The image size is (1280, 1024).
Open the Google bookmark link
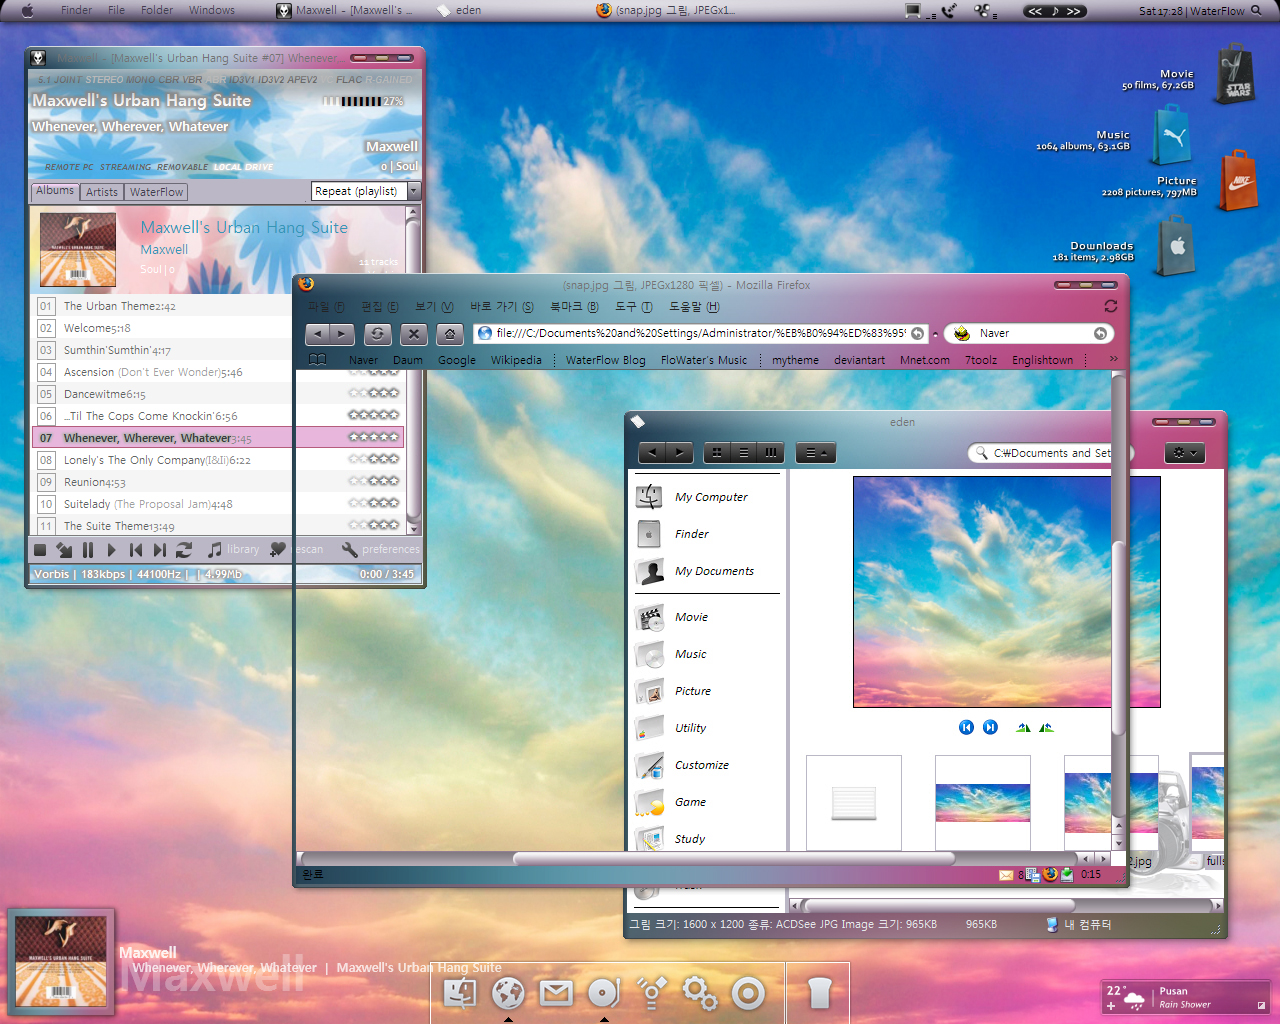[457, 360]
